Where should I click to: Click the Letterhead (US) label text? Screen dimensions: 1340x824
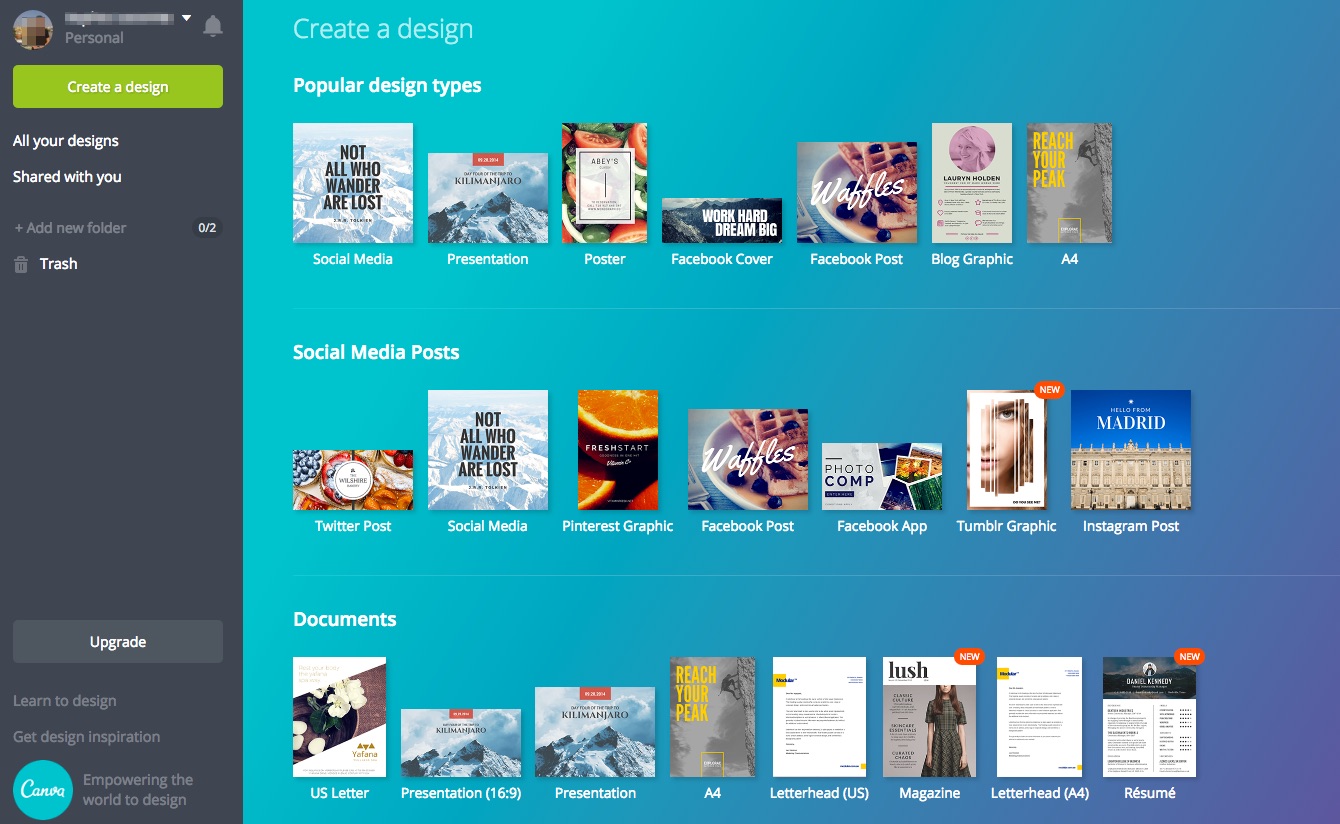click(819, 793)
